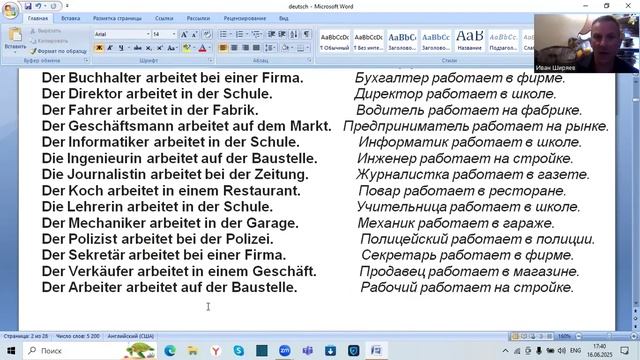Click the language indicator Английский (США)
The width and height of the screenshot is (640, 360).
pyautogui.click(x=131, y=336)
